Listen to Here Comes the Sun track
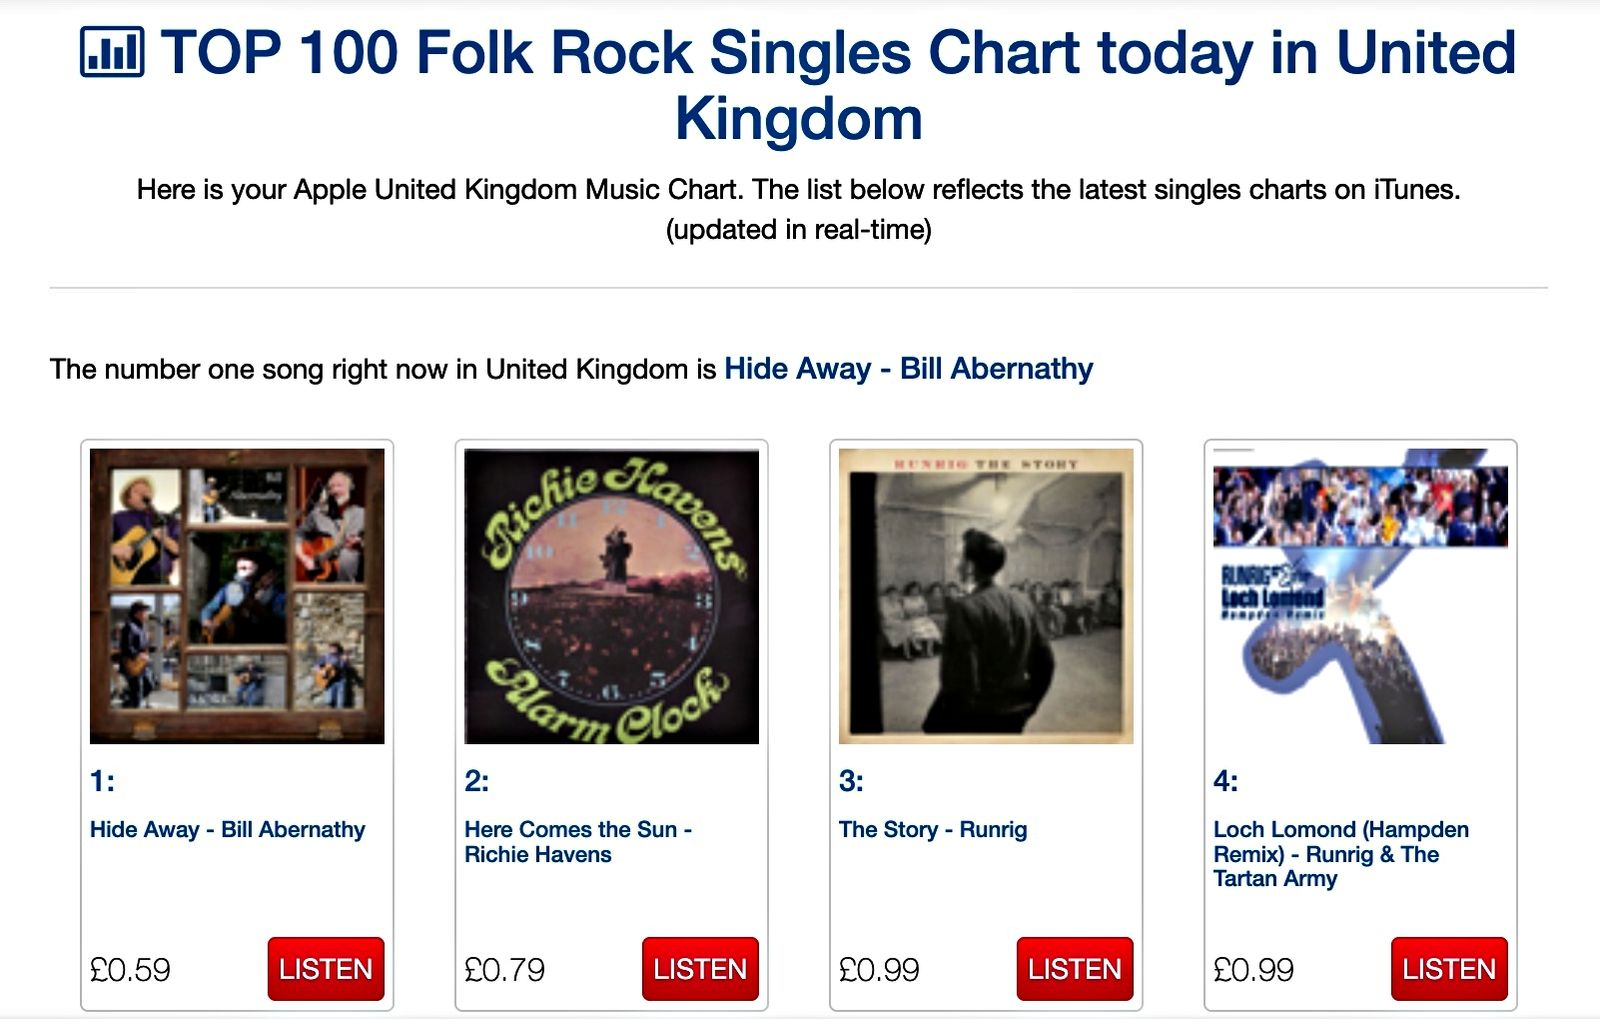Image resolution: width=1600 pixels, height=1019 pixels. click(700, 969)
